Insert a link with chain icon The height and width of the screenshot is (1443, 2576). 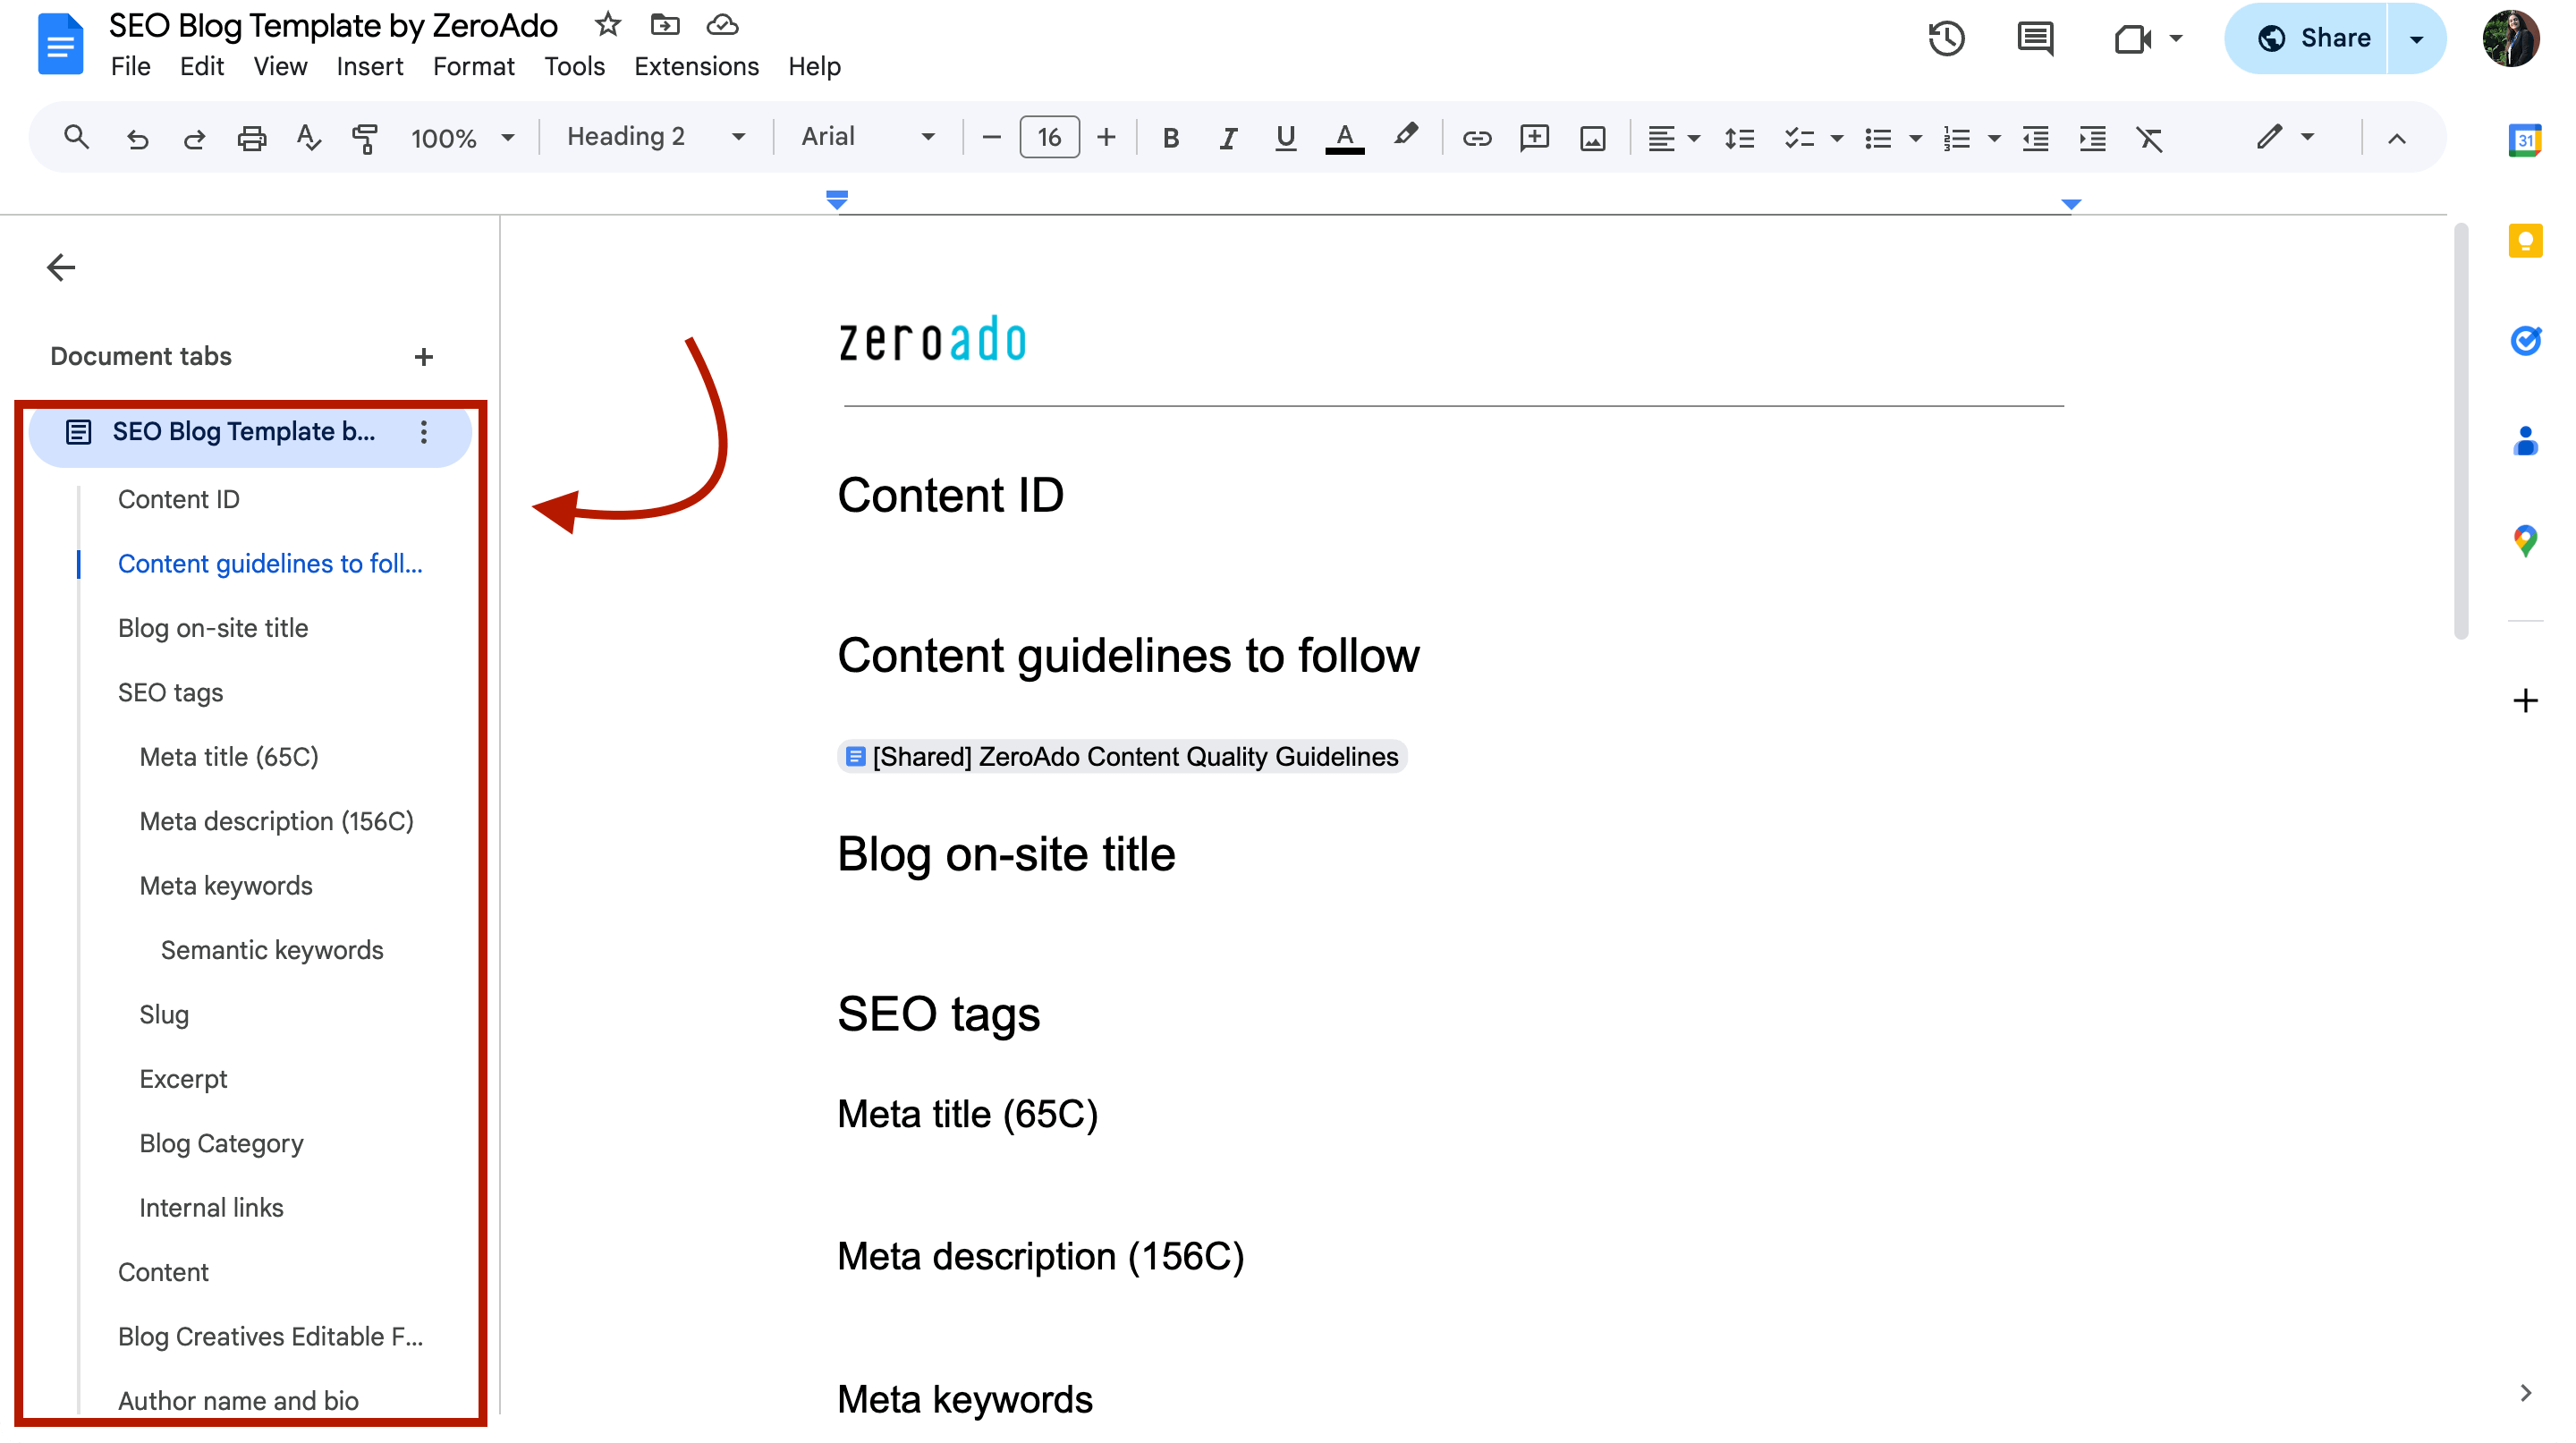tap(1476, 138)
